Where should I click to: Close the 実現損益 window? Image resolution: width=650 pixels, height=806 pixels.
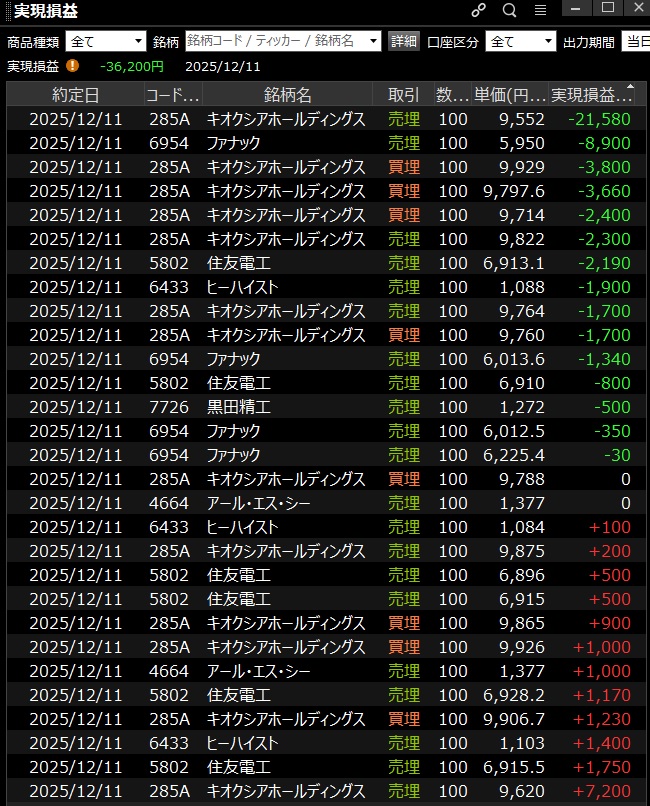[x=635, y=8]
